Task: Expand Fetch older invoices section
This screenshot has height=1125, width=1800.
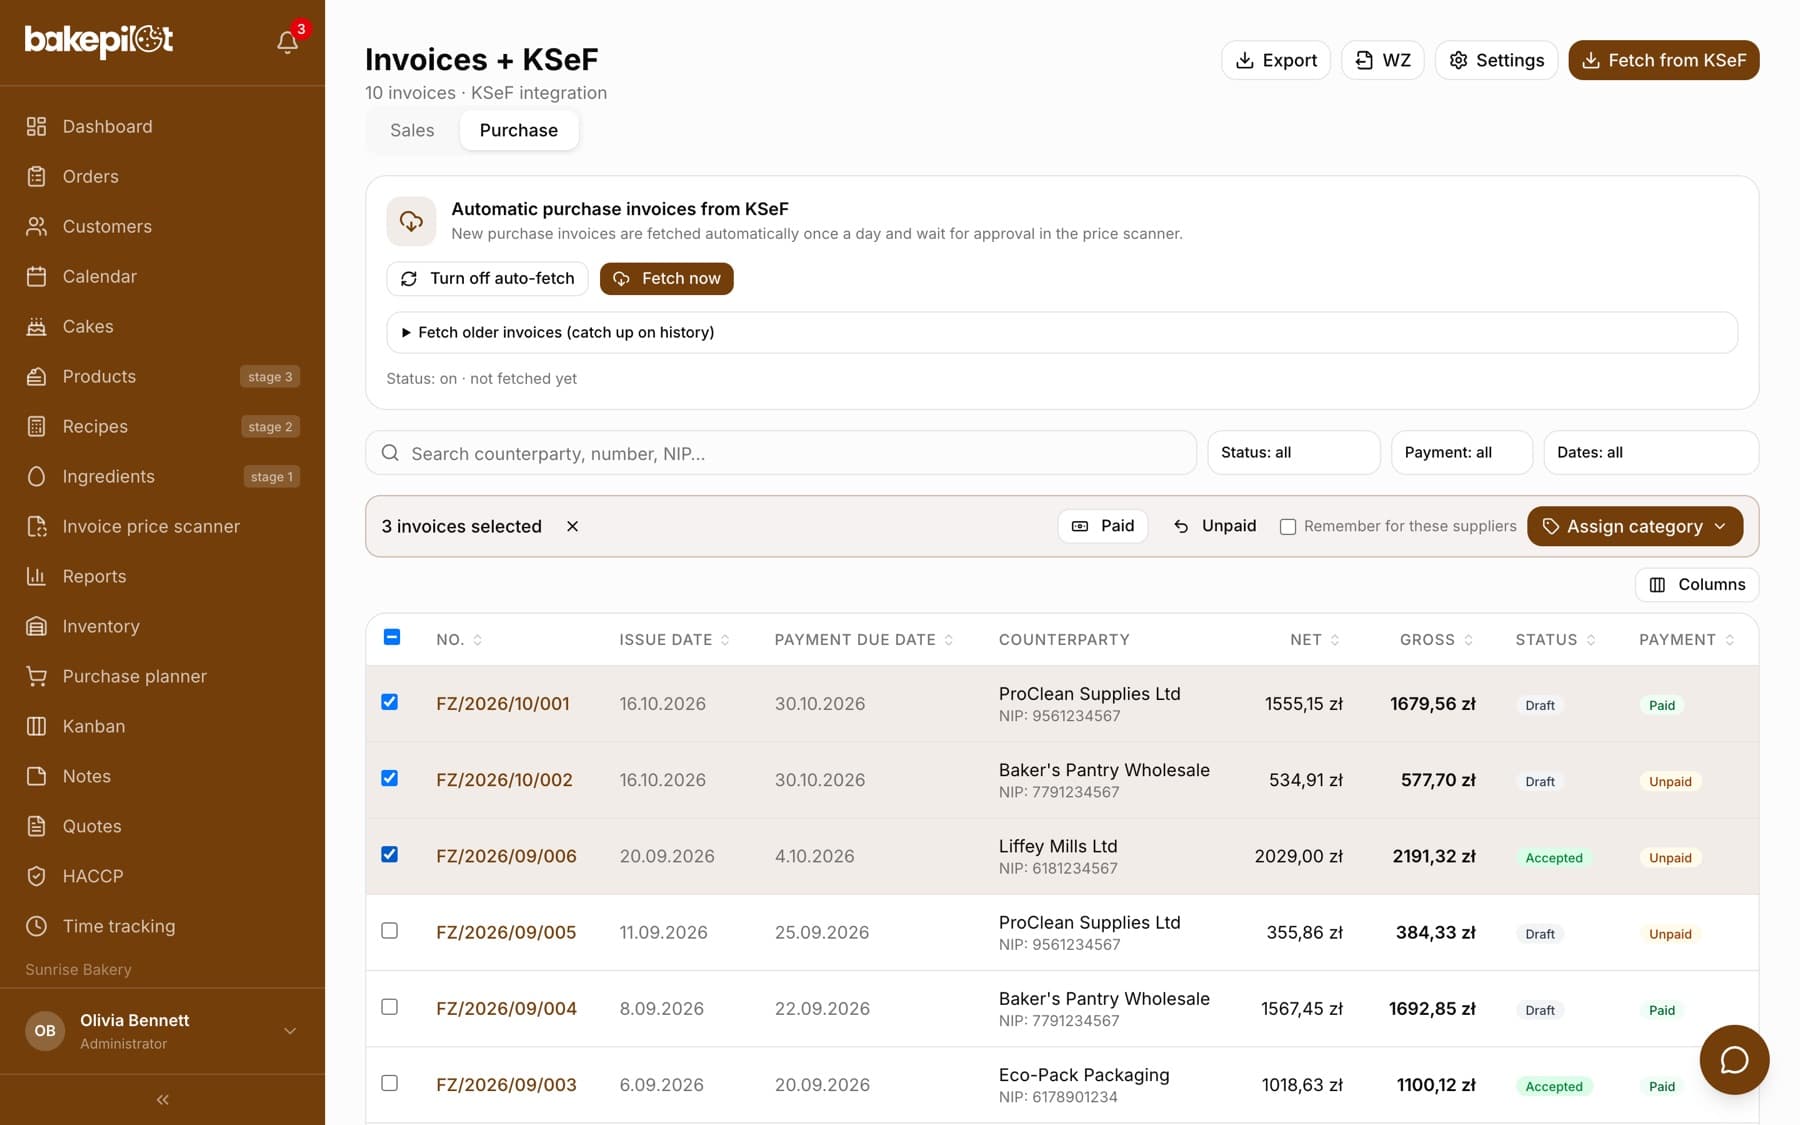Action: (1061, 332)
